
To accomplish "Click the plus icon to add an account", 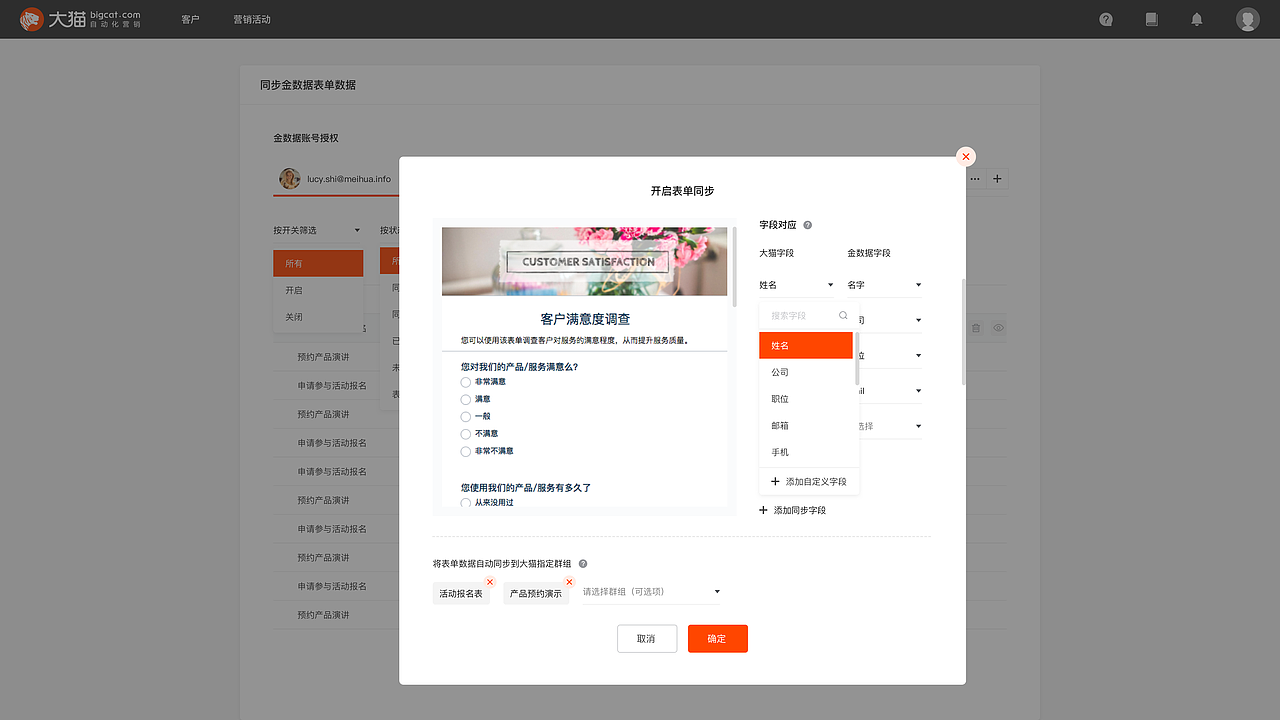I will (997, 178).
